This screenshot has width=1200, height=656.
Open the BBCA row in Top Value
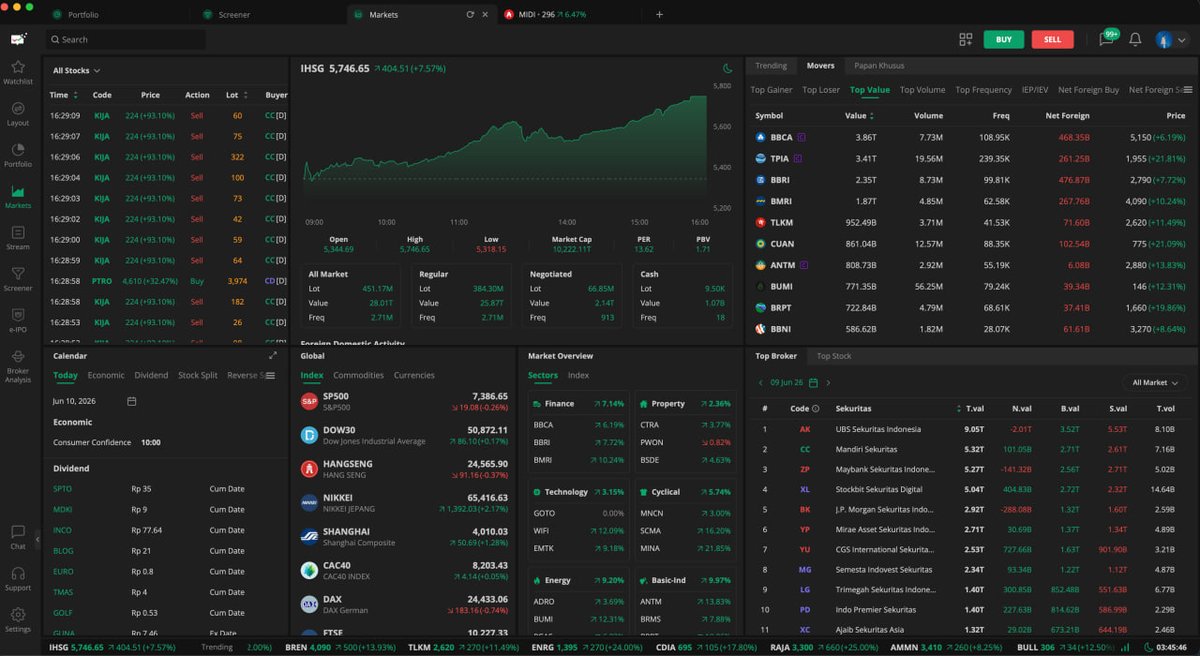[972, 137]
